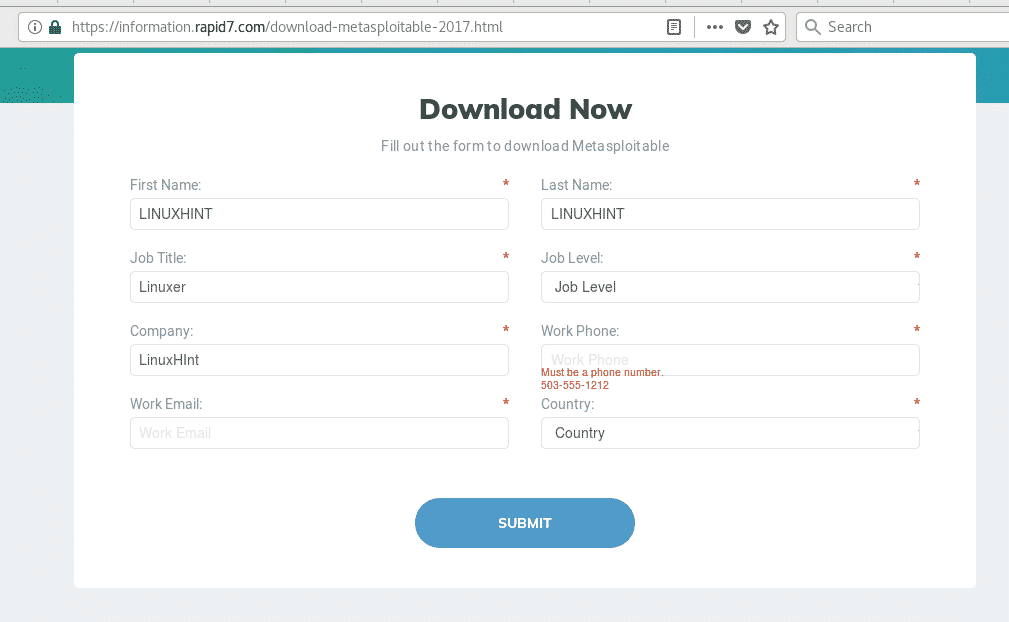The height and width of the screenshot is (622, 1009).
Task: Click the example number 503-555-1212
Action: point(575,385)
